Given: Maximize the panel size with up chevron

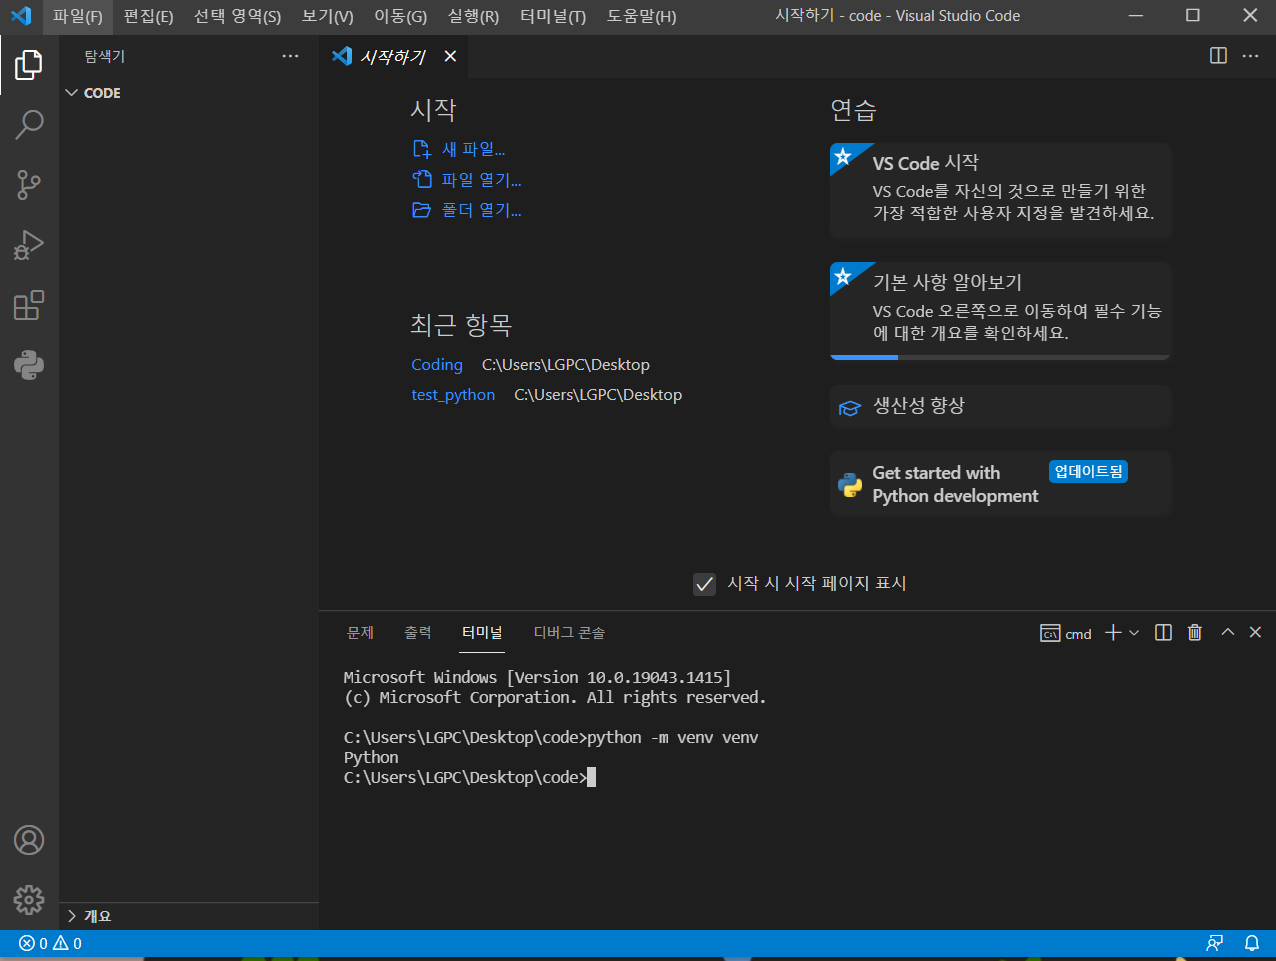Looking at the screenshot, I should [x=1227, y=632].
